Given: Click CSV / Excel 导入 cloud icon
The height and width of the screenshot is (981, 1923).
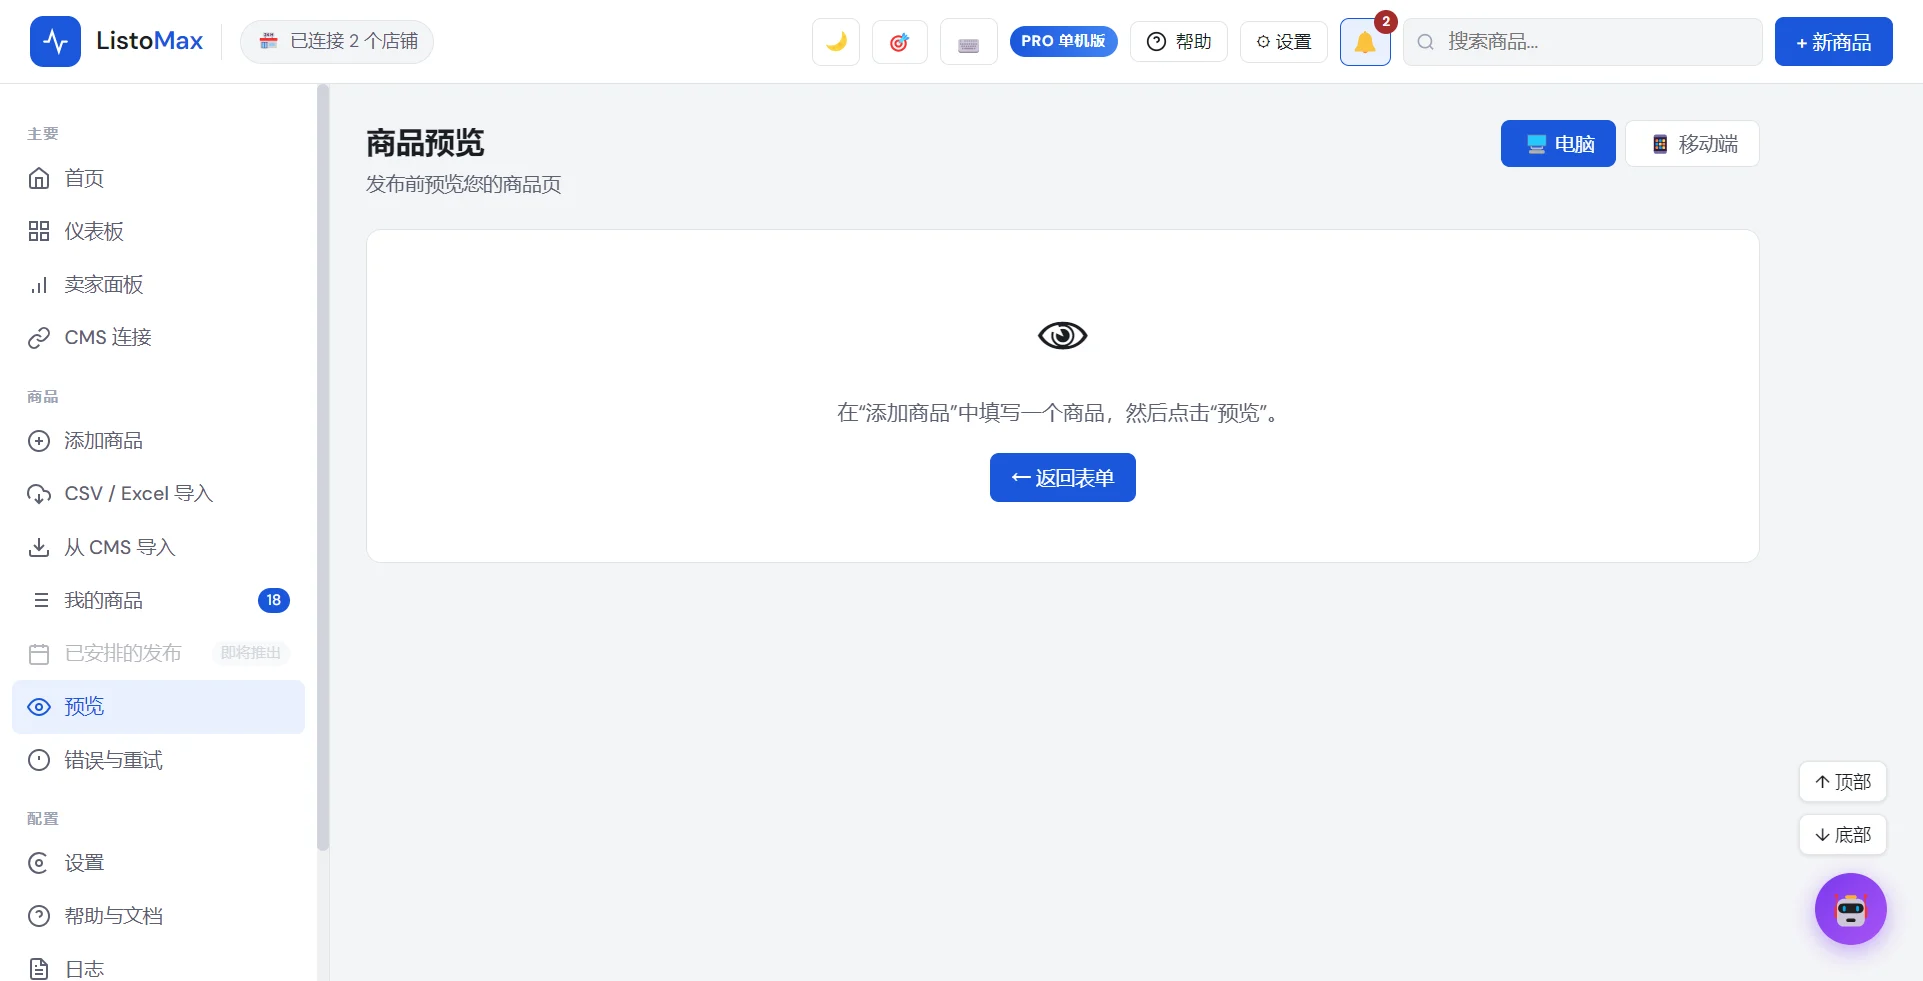Looking at the screenshot, I should click(39, 494).
